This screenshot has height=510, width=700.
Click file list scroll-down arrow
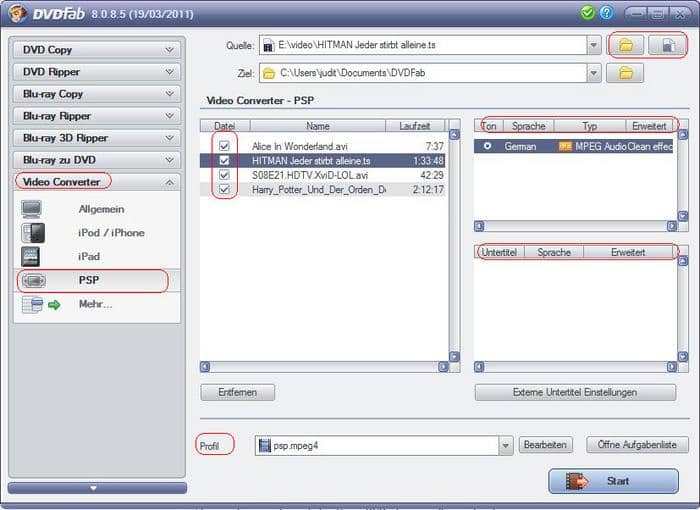click(454, 356)
